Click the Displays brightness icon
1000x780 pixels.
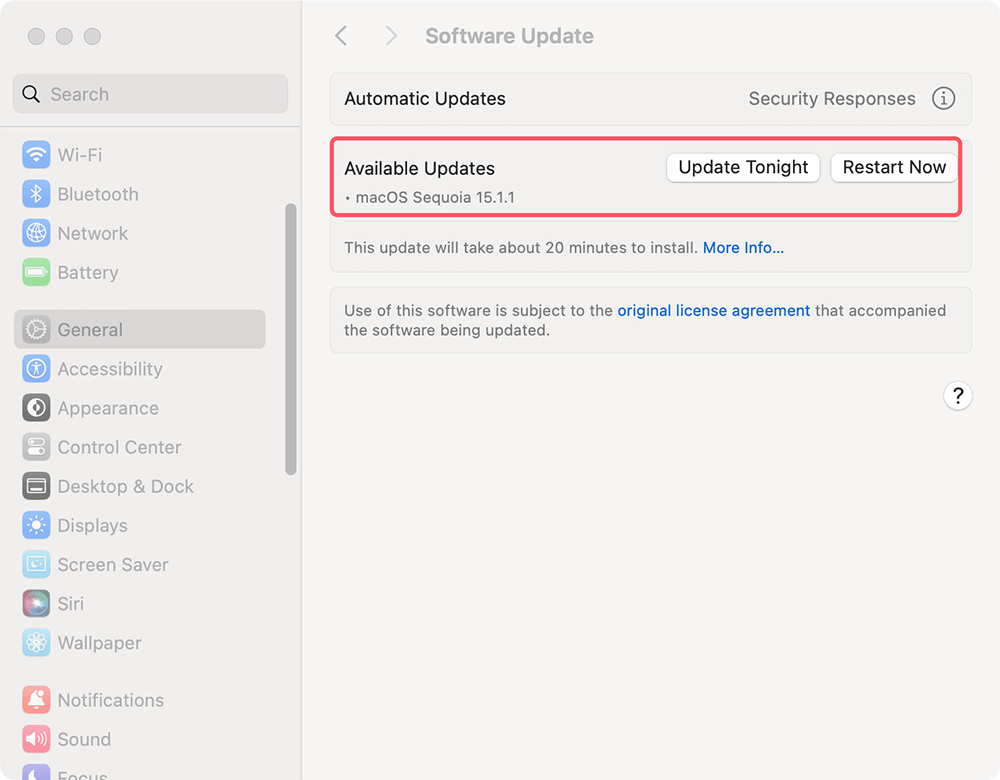(x=35, y=525)
